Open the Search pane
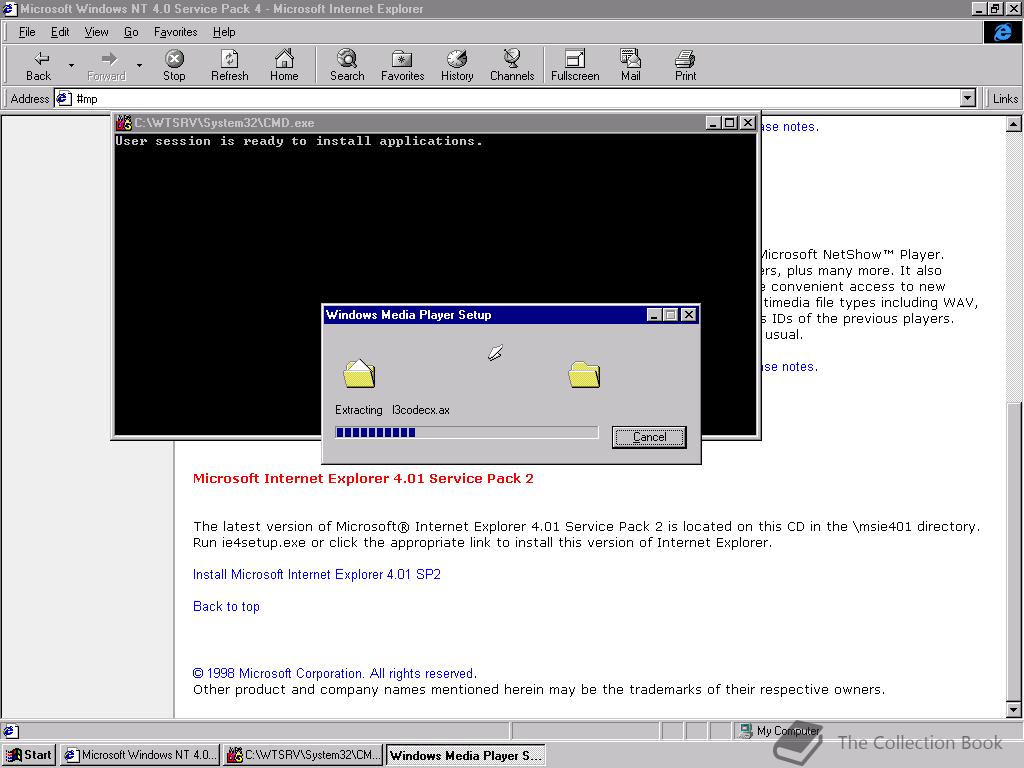 pos(347,65)
